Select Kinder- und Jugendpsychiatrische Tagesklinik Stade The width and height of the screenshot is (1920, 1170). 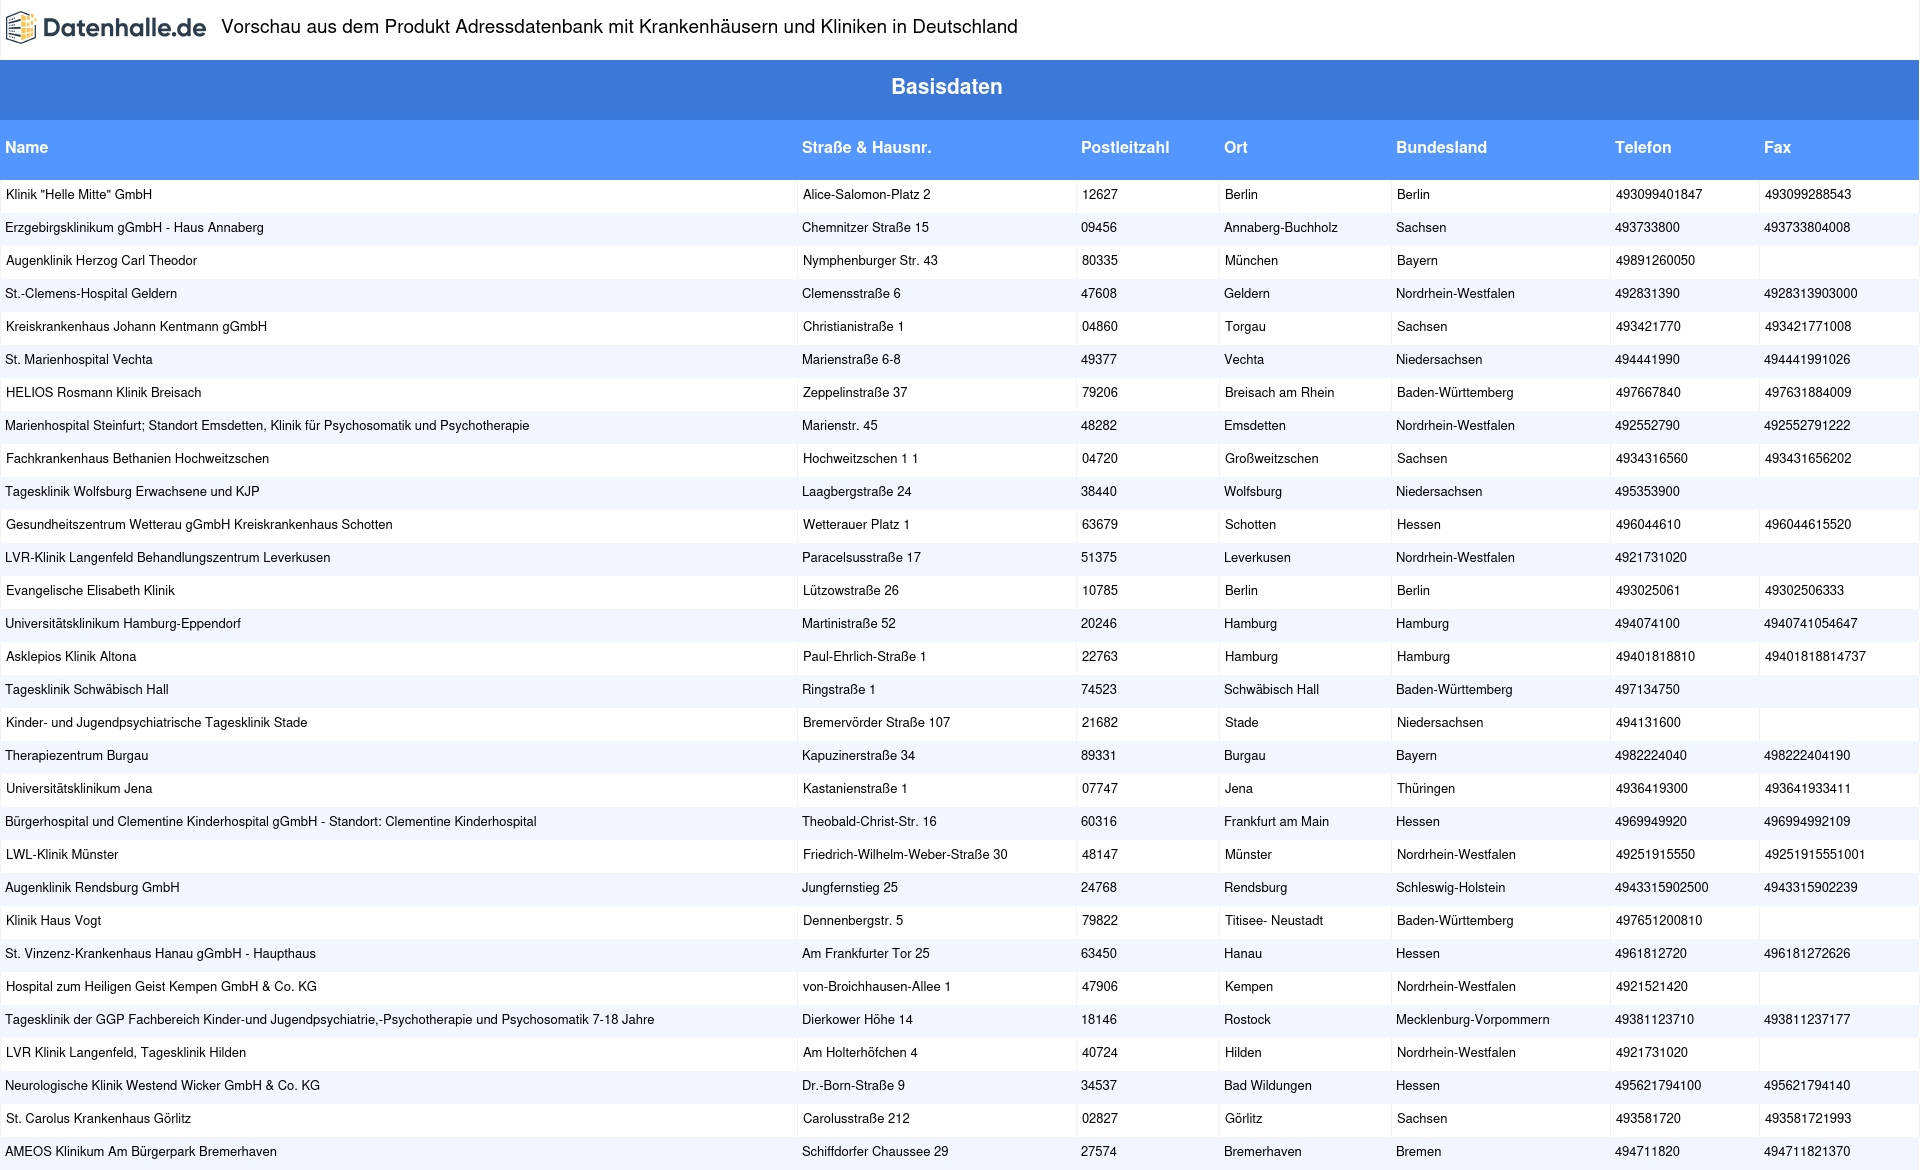(x=156, y=723)
